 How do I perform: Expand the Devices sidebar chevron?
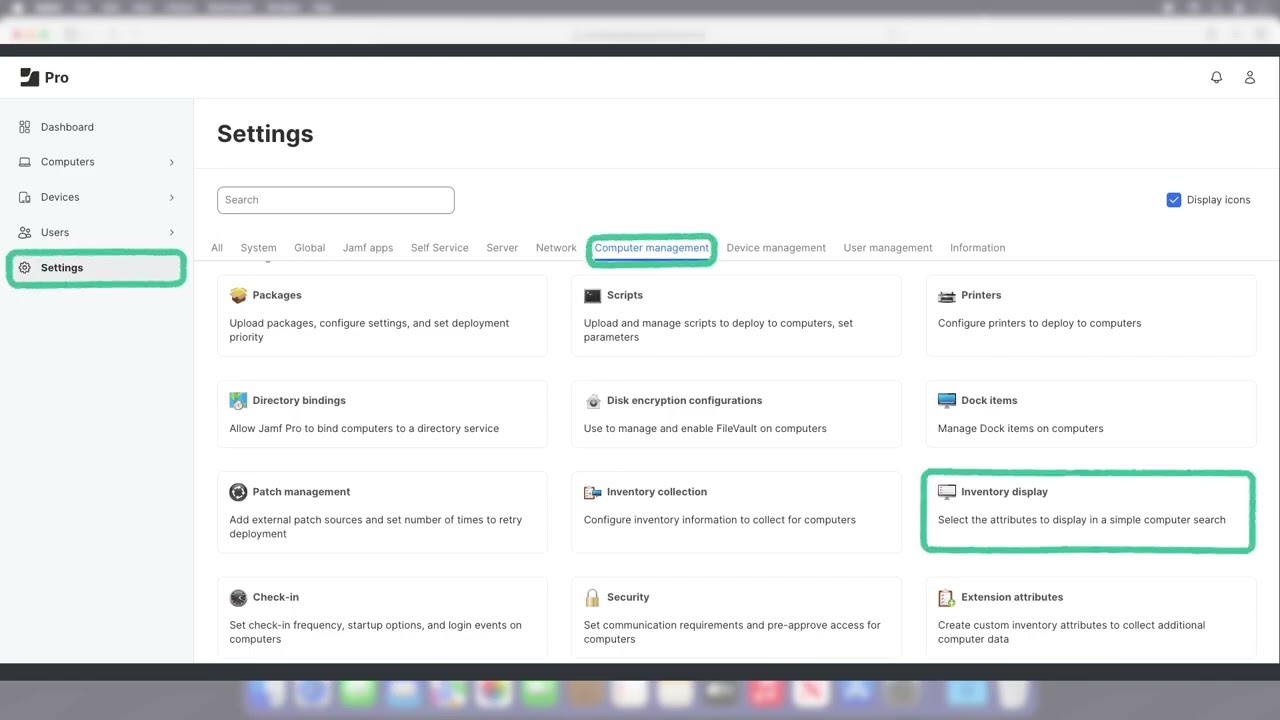coord(171,197)
